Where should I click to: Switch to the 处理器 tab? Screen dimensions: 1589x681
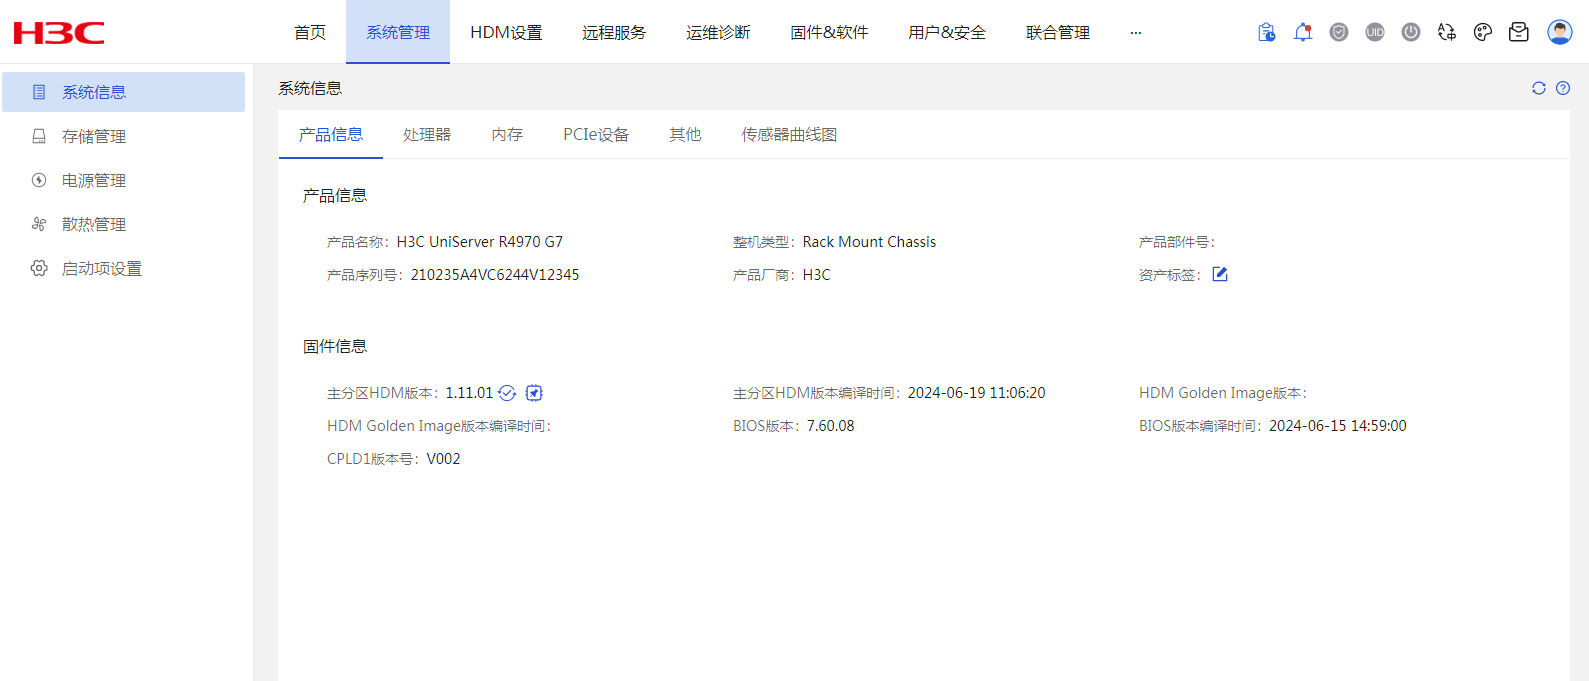(x=427, y=134)
